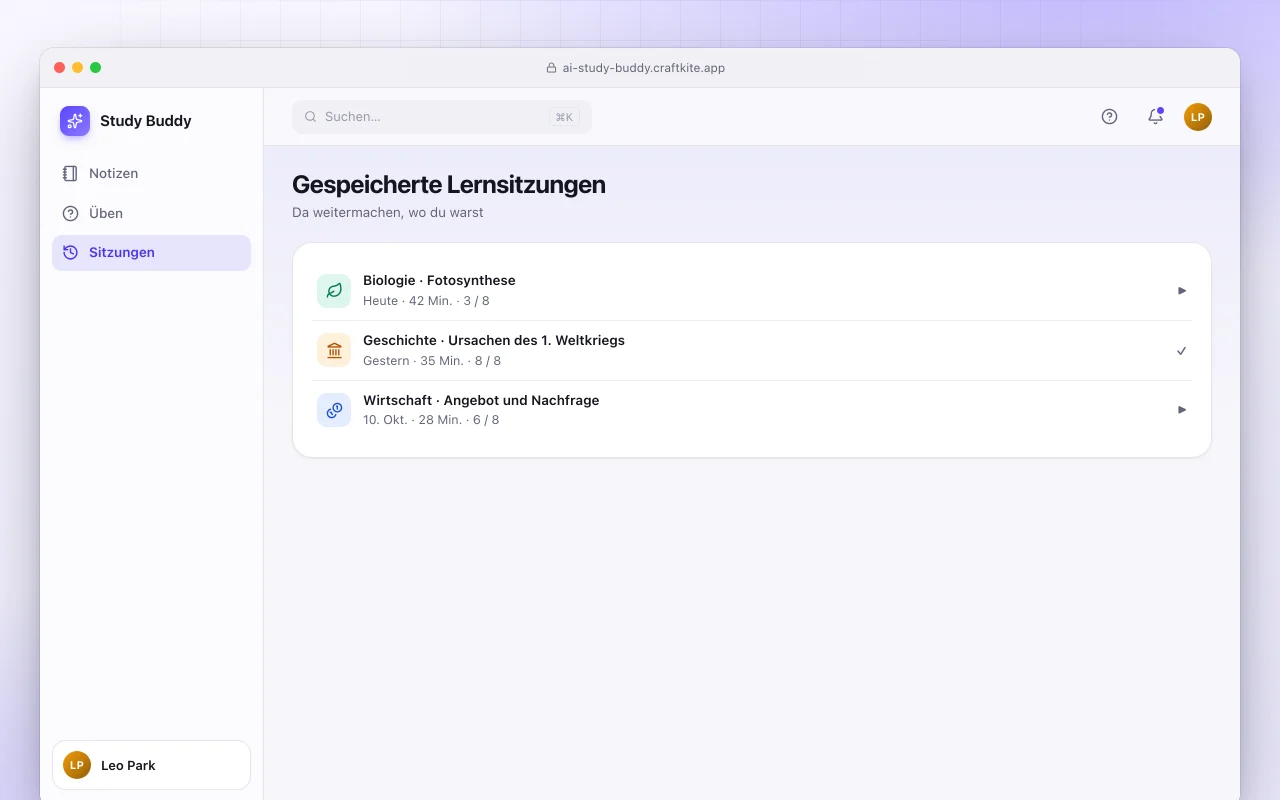
Task: Close the window with the red button
Action: (x=60, y=68)
